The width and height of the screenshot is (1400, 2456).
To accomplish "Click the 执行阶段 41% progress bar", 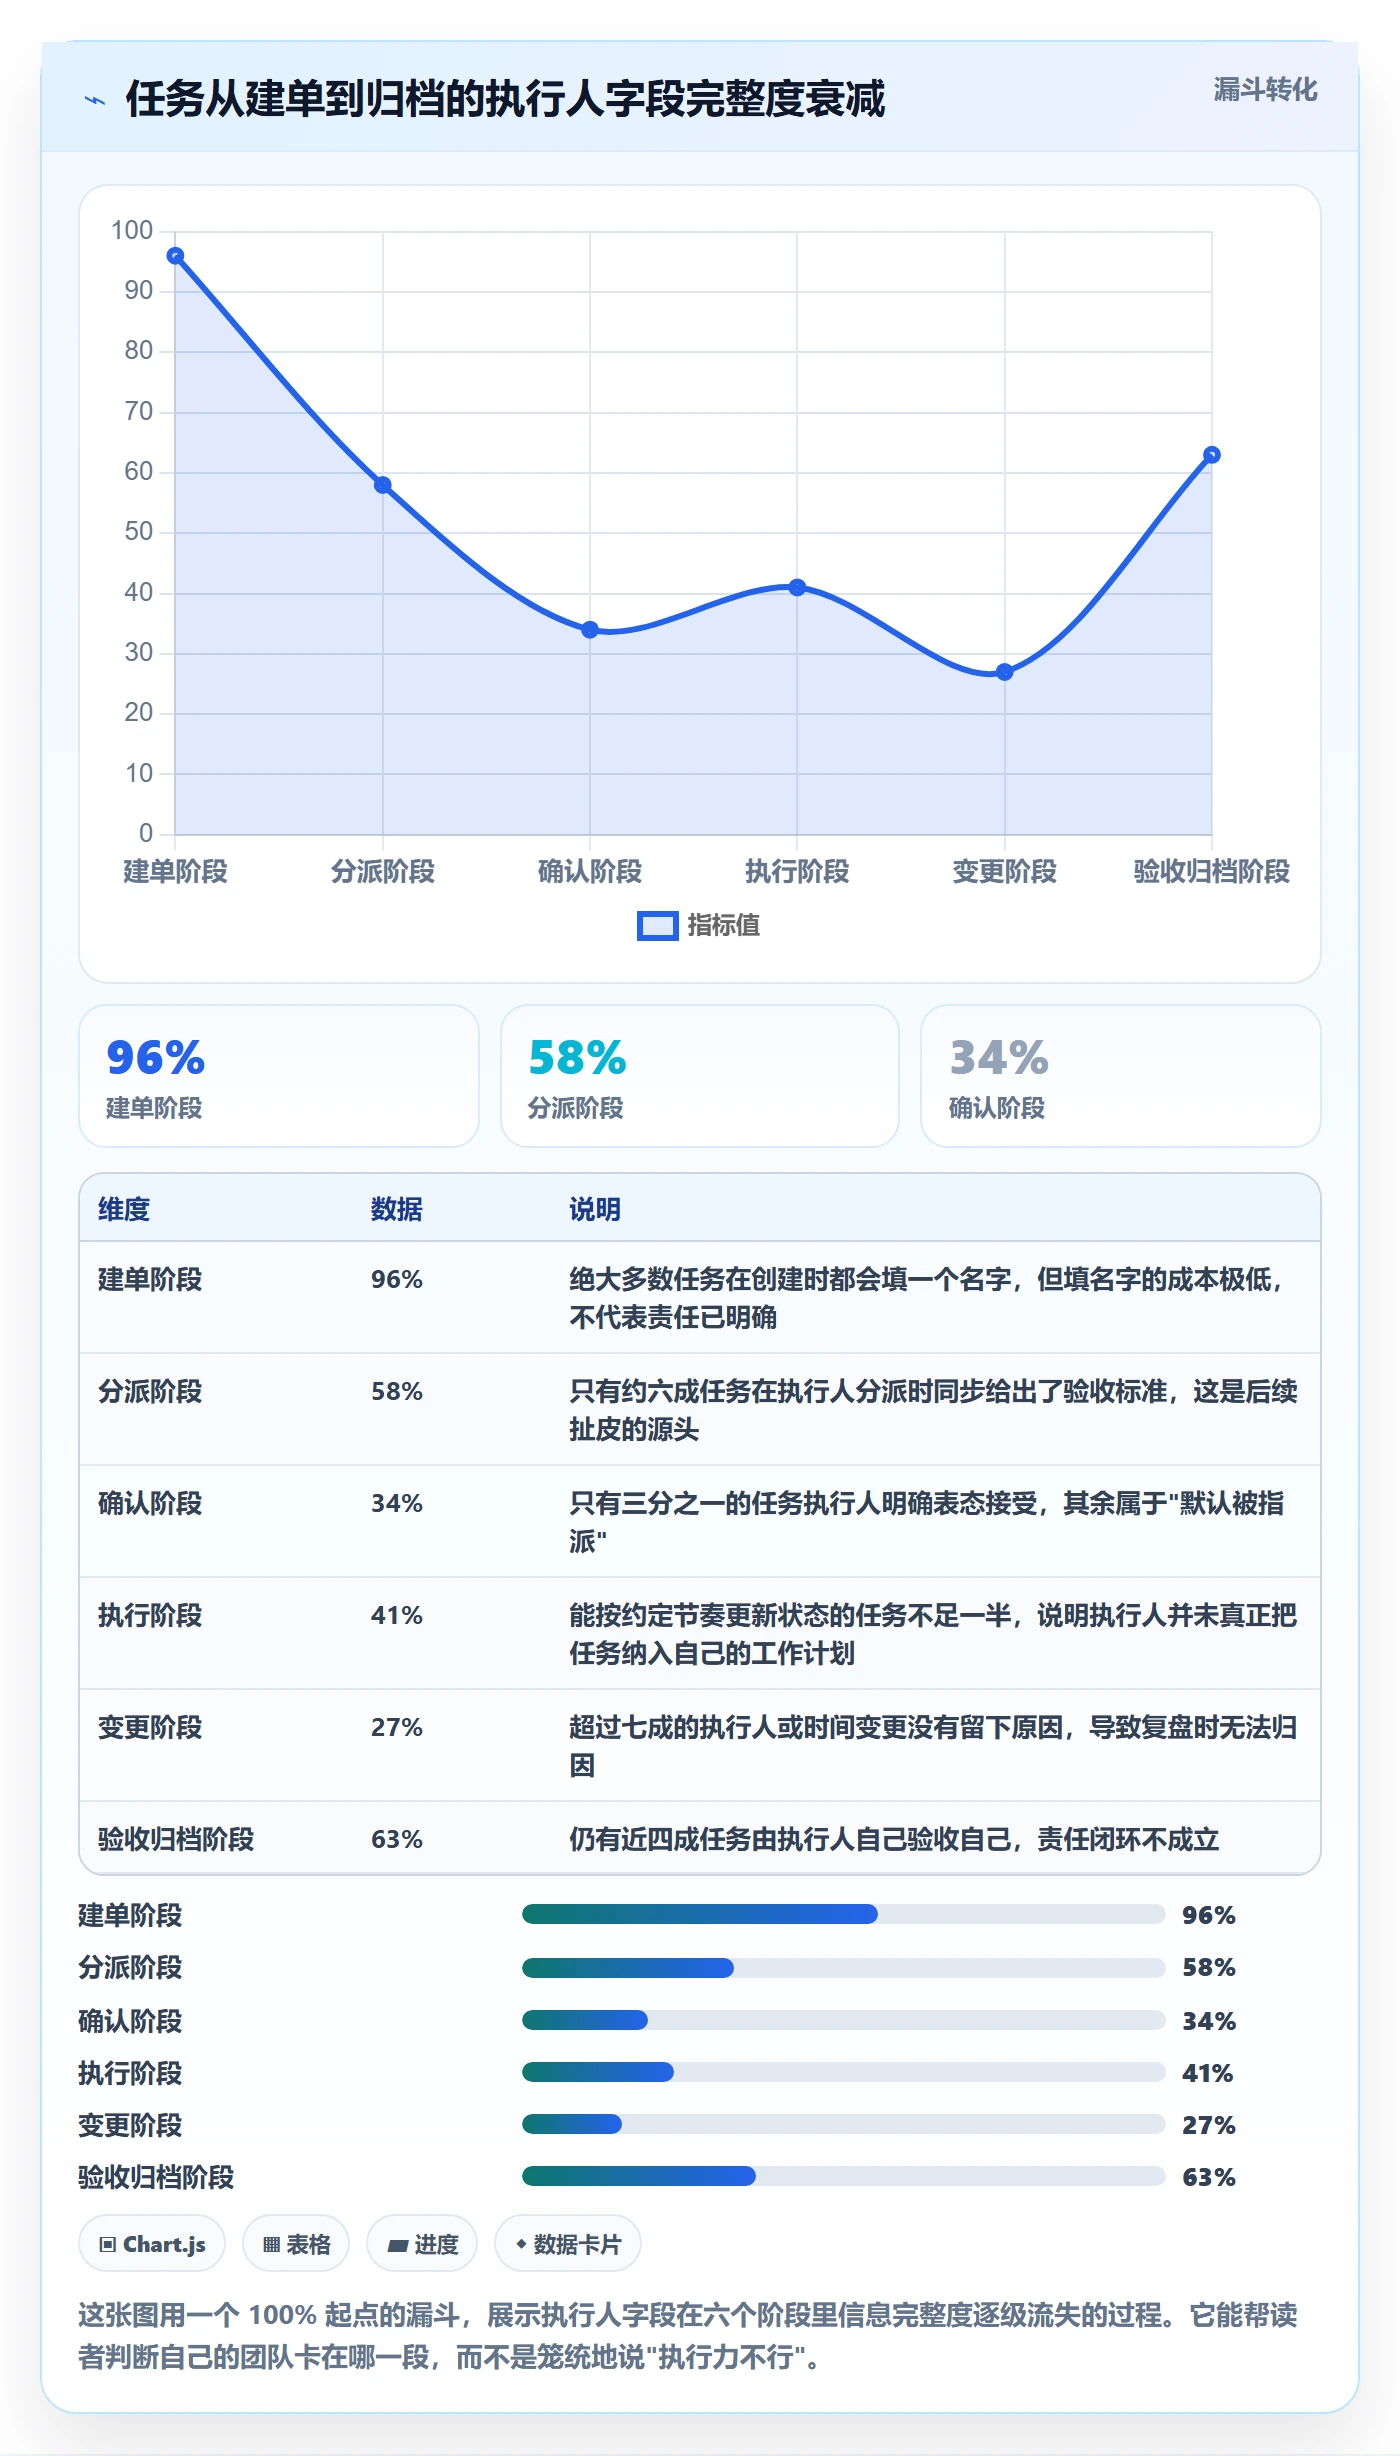I will pos(843,2072).
